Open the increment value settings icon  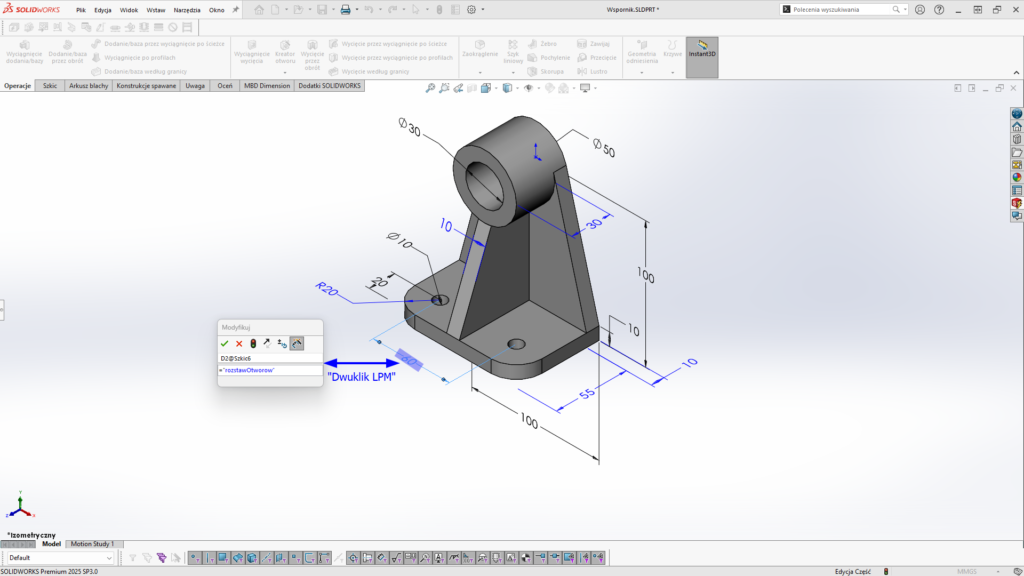(282, 343)
